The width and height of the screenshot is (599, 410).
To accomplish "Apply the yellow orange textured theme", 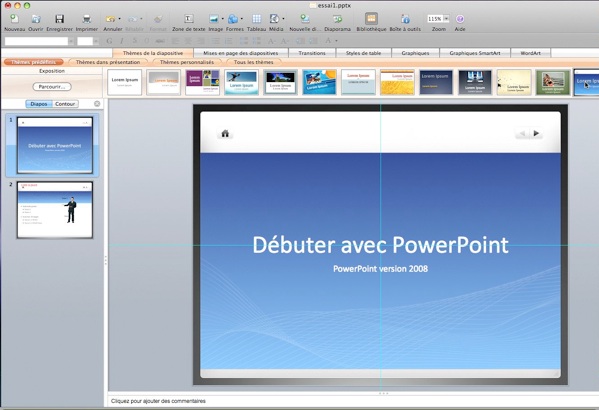I will point(397,82).
